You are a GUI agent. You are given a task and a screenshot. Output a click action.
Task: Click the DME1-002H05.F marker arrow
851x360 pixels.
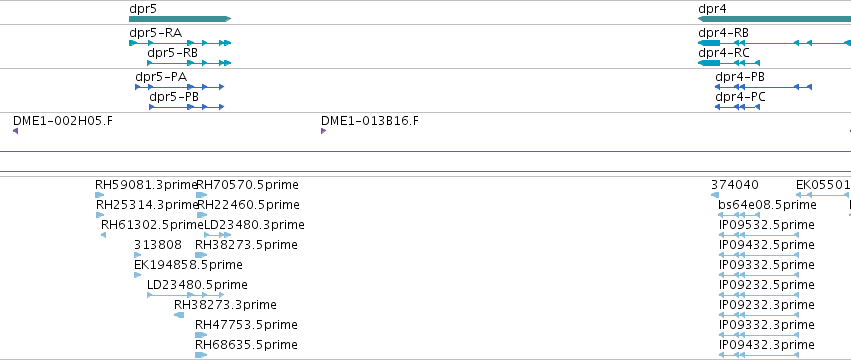coord(16,131)
